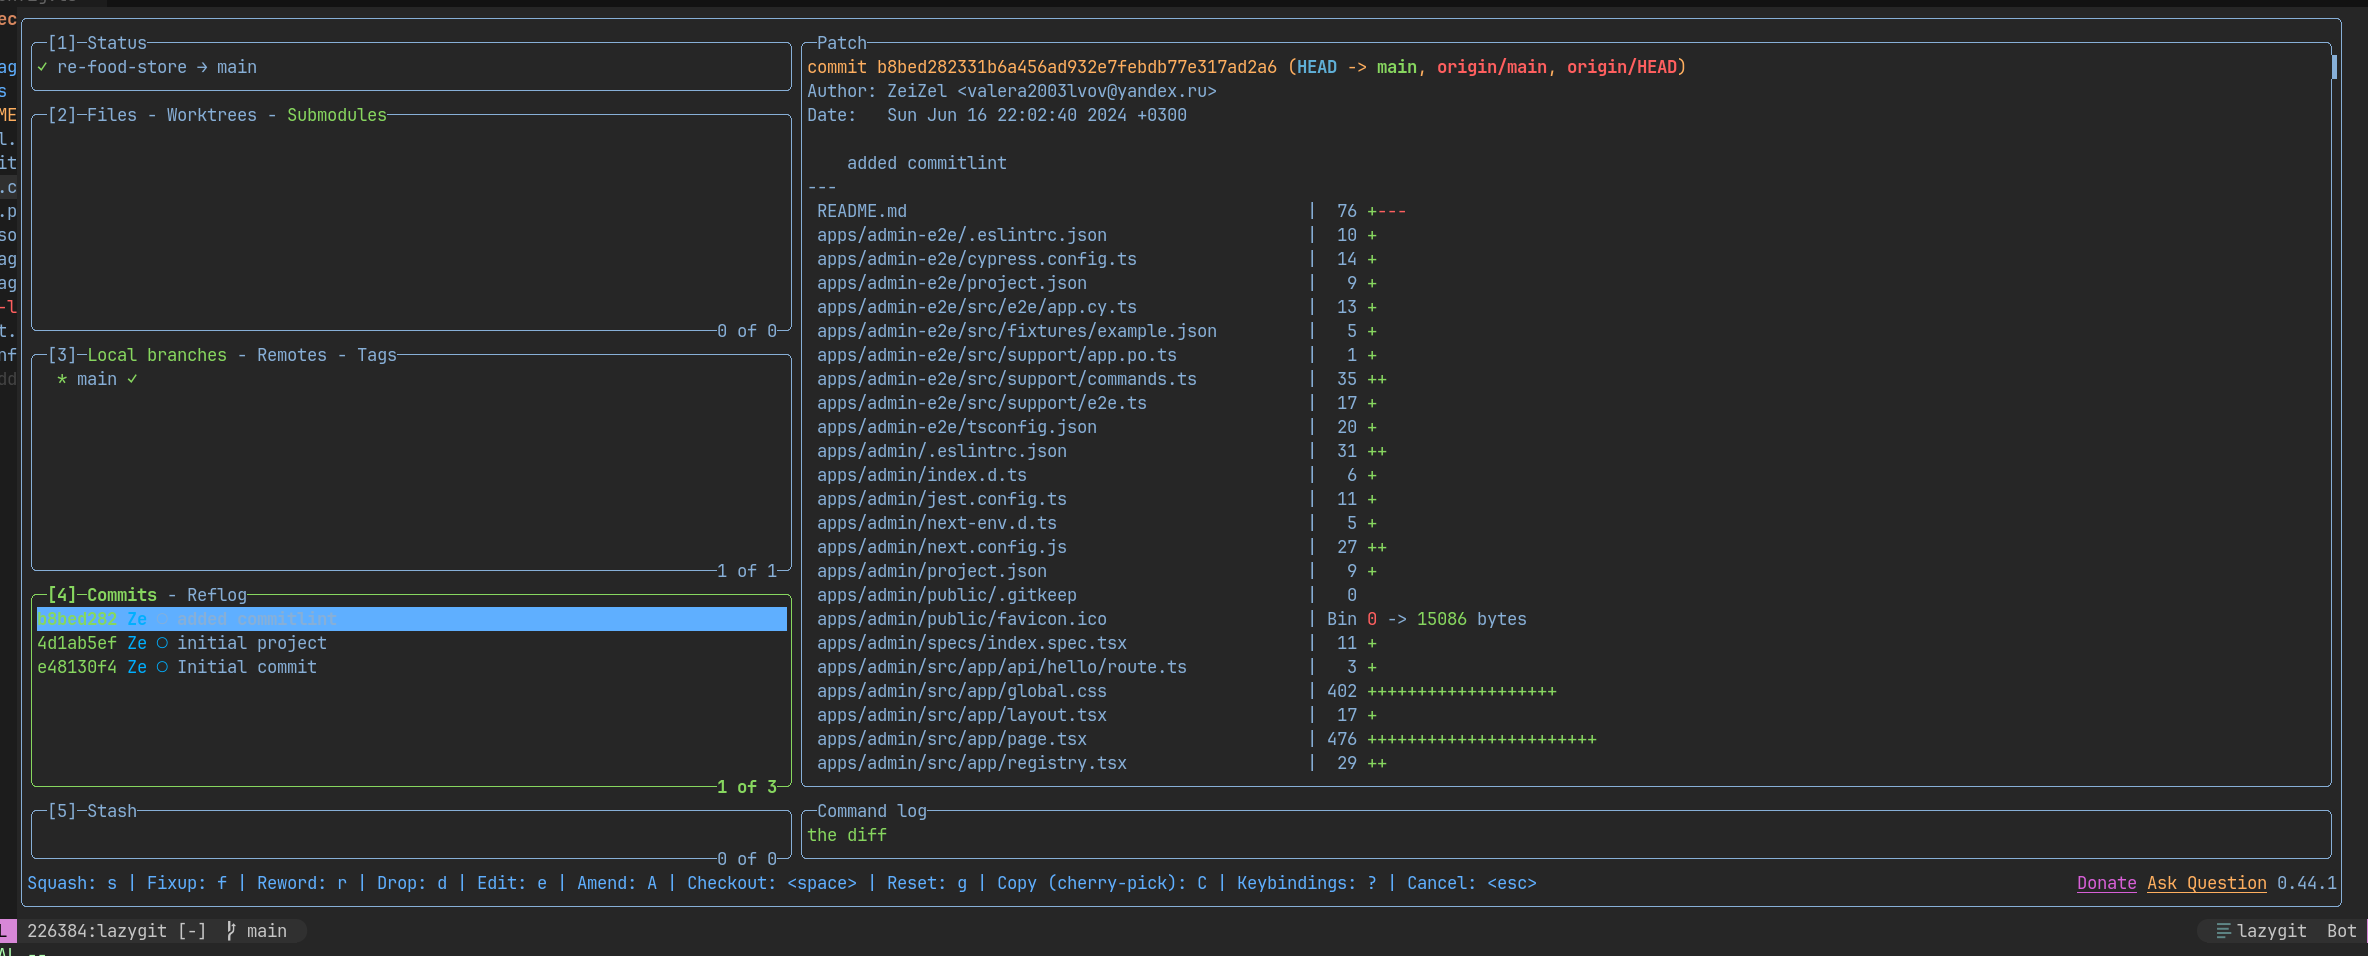Viewport: 2368px width, 956px height.
Task: Click the Copy (cherry-pick): C option
Action: [1102, 883]
